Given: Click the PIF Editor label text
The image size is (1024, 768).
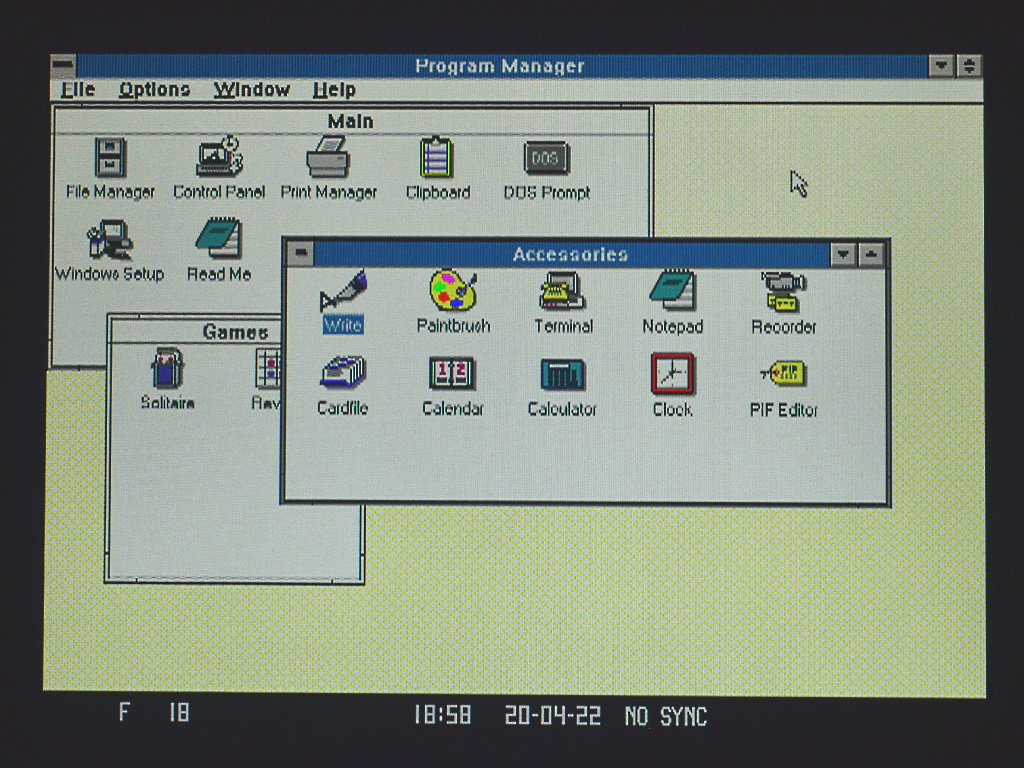Looking at the screenshot, I should 784,410.
